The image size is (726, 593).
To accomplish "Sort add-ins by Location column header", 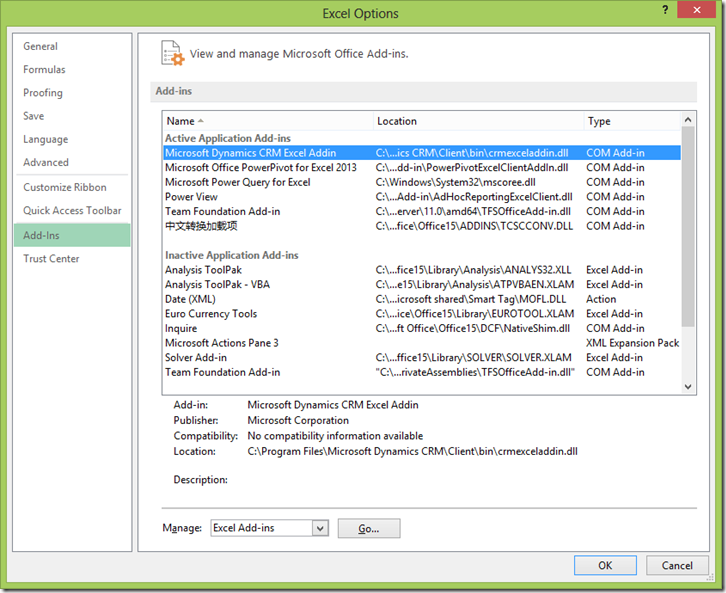I will click(478, 121).
